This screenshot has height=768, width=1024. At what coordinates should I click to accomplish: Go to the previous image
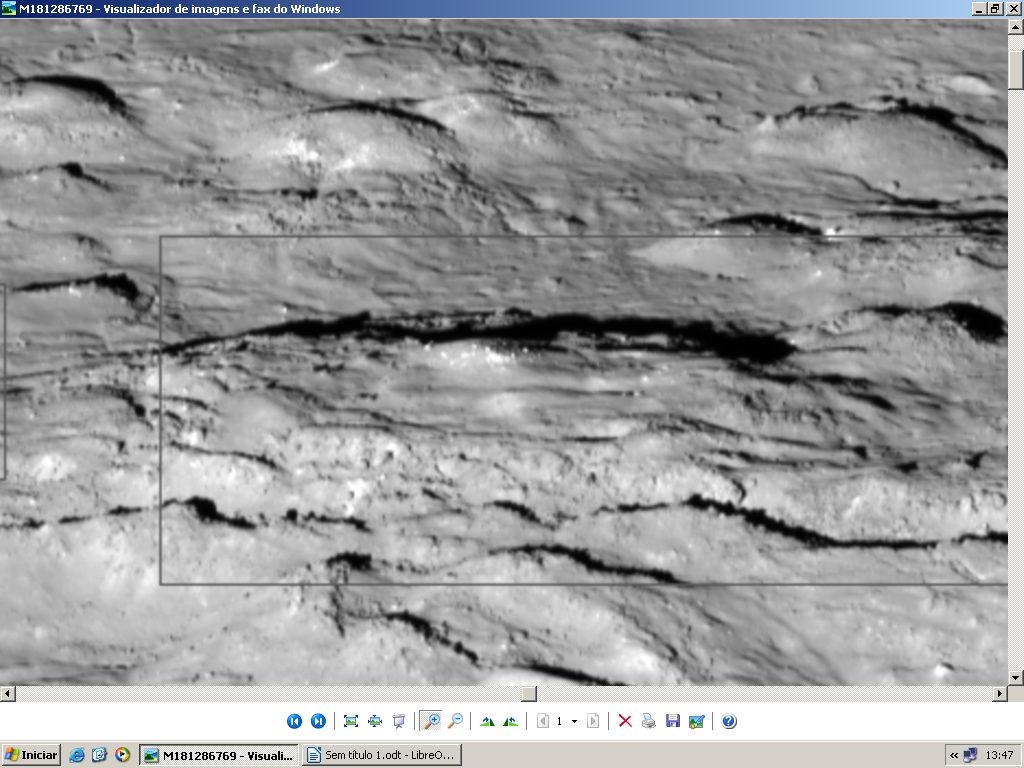294,721
